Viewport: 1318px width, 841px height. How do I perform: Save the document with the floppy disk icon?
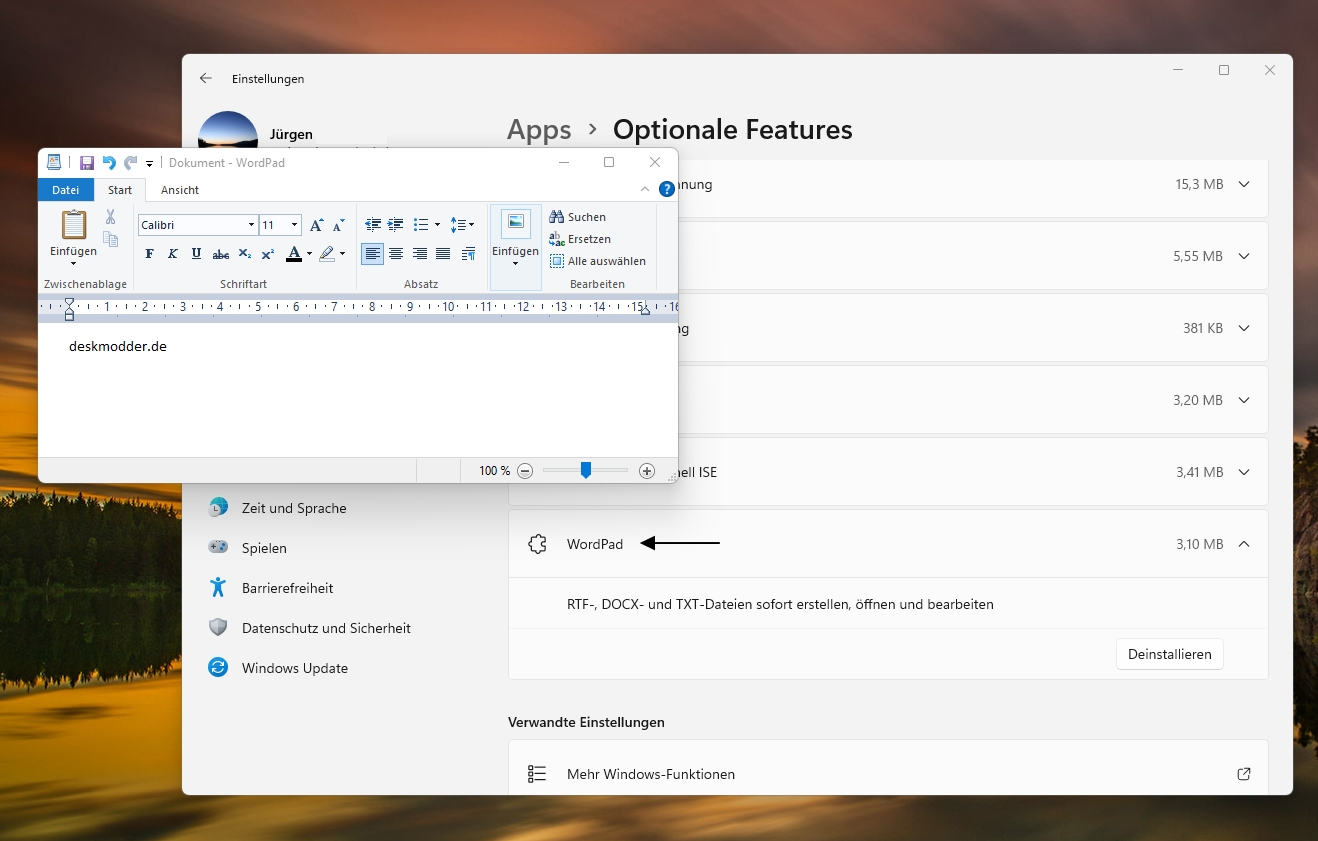(87, 163)
